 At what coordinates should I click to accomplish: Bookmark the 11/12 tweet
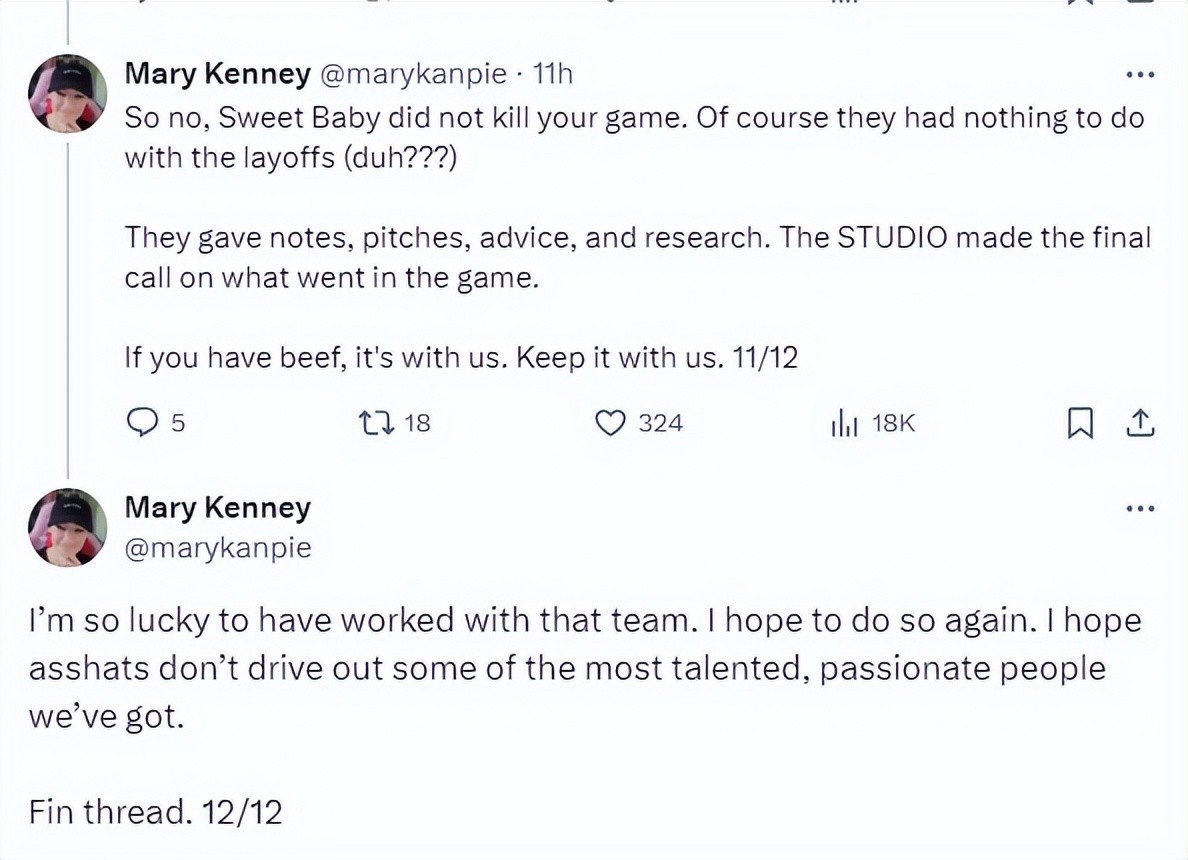click(1079, 424)
